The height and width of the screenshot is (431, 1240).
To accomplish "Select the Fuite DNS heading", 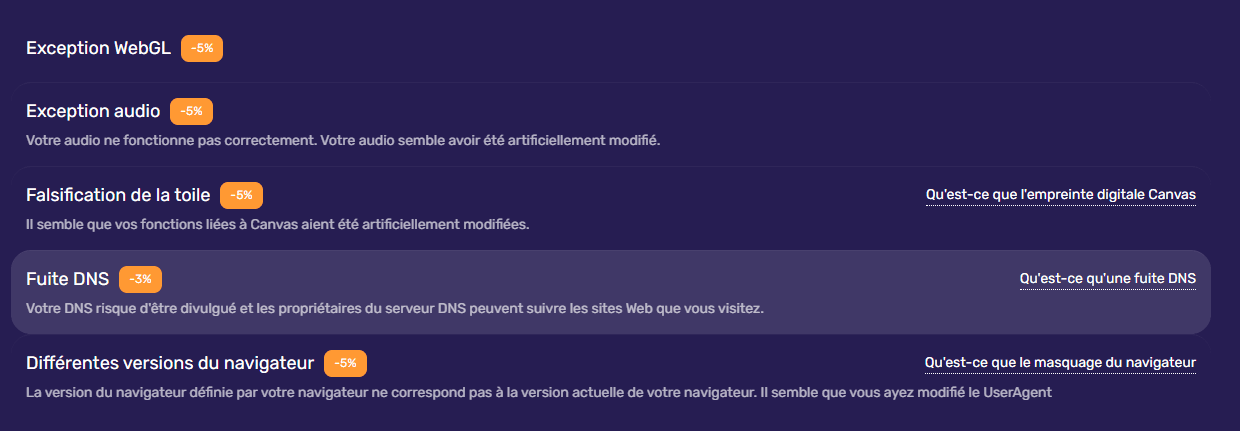I will pyautogui.click(x=67, y=279).
